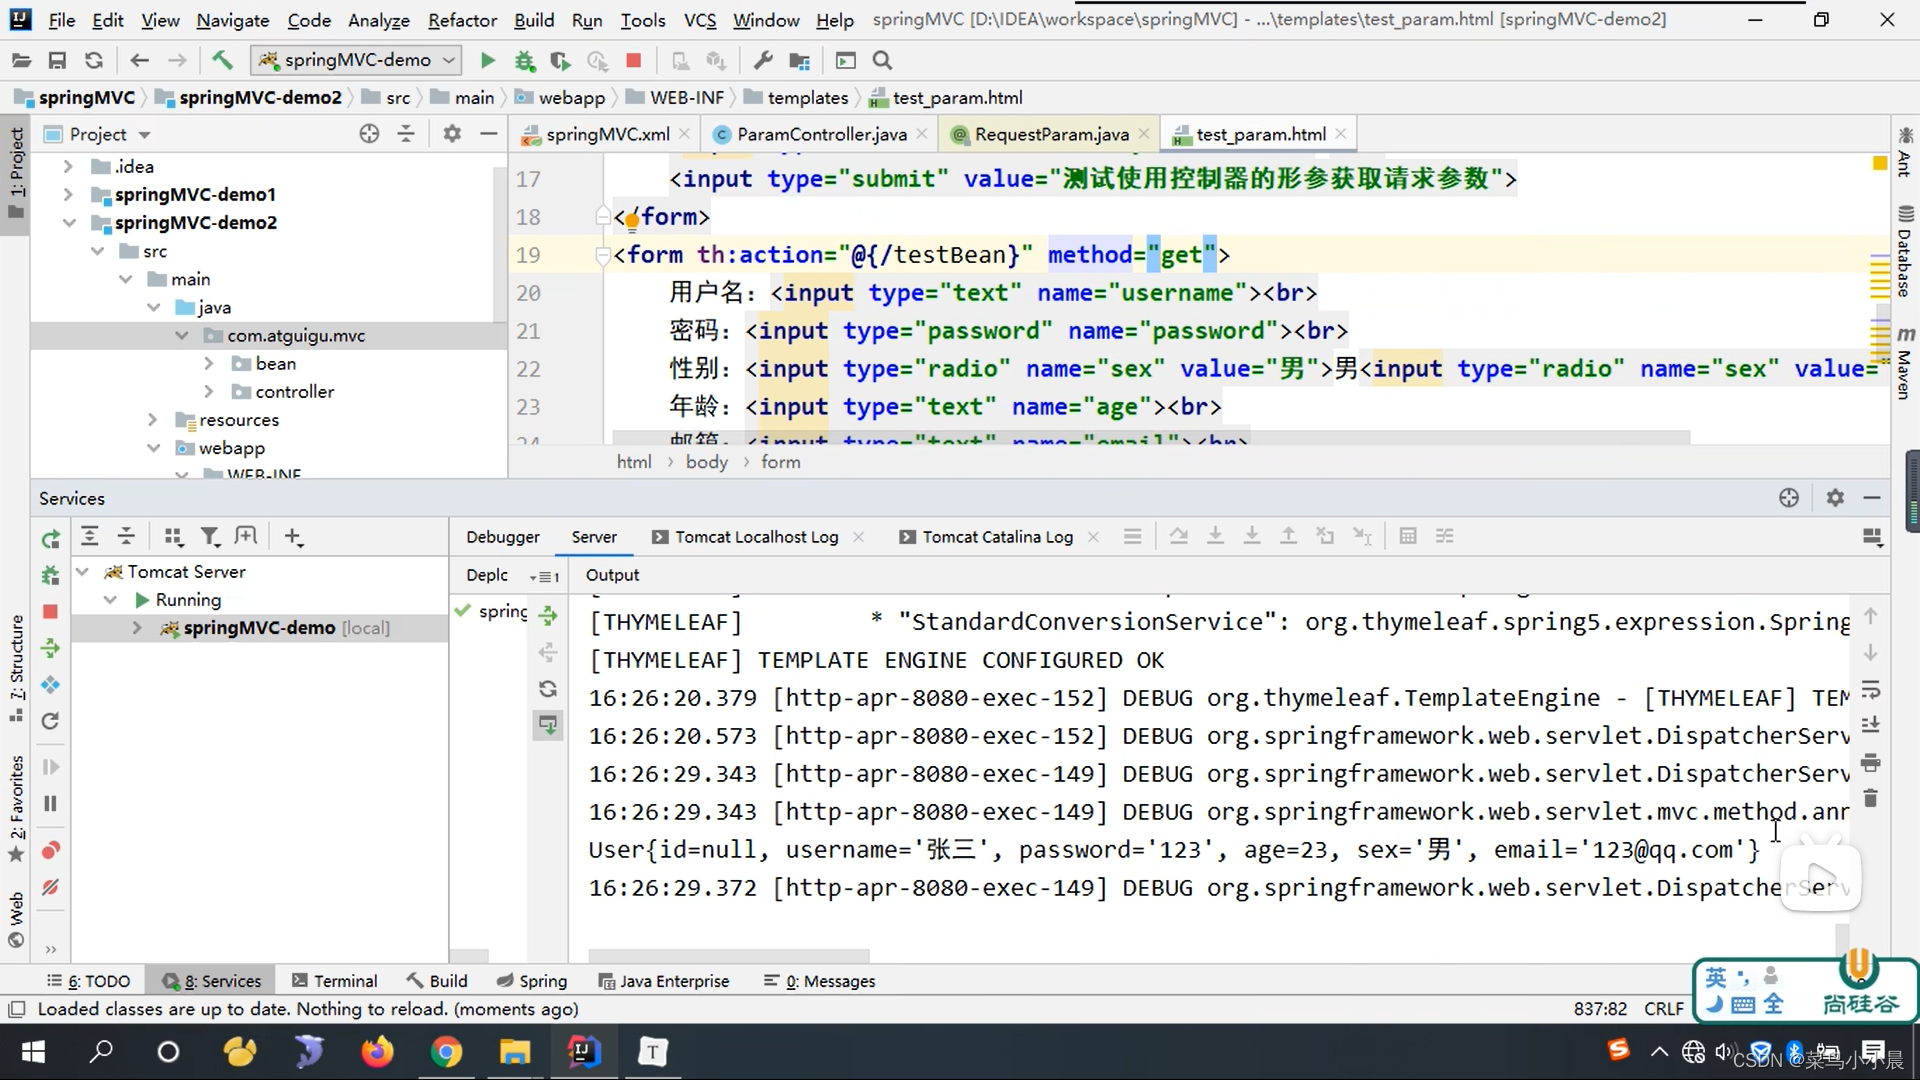Clear console output with trash icon
This screenshot has width=1920, height=1080.
1871,799
